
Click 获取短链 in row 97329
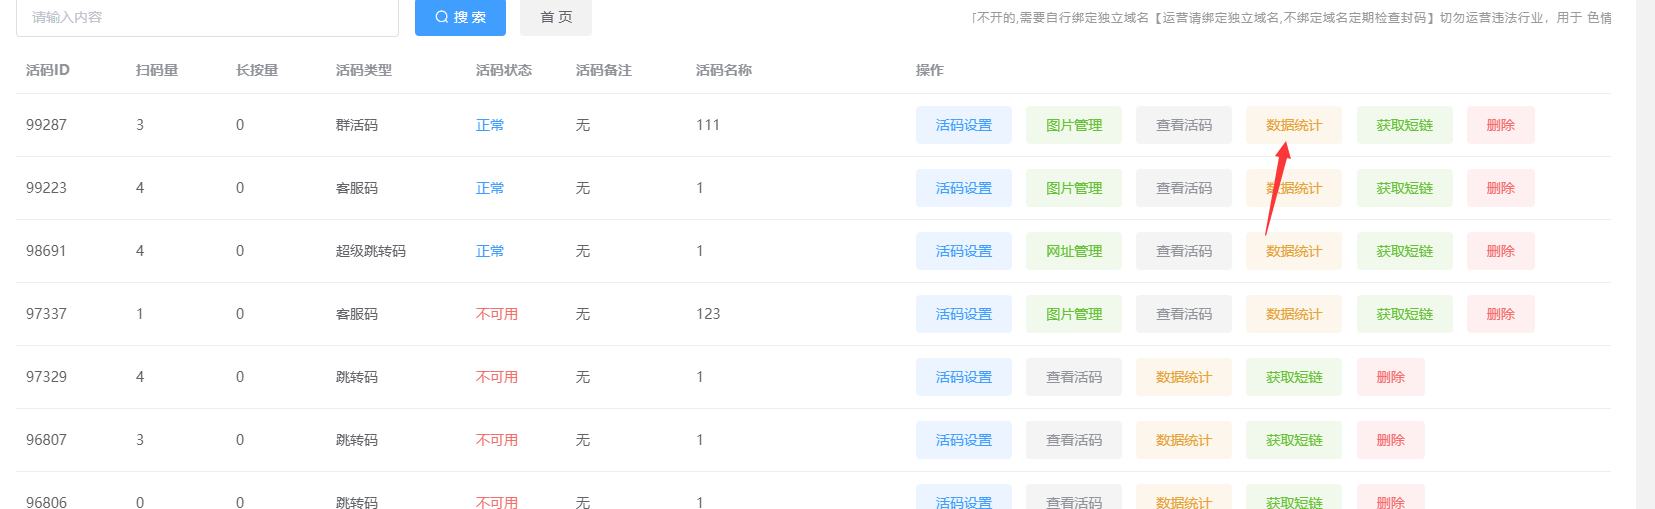[1294, 377]
